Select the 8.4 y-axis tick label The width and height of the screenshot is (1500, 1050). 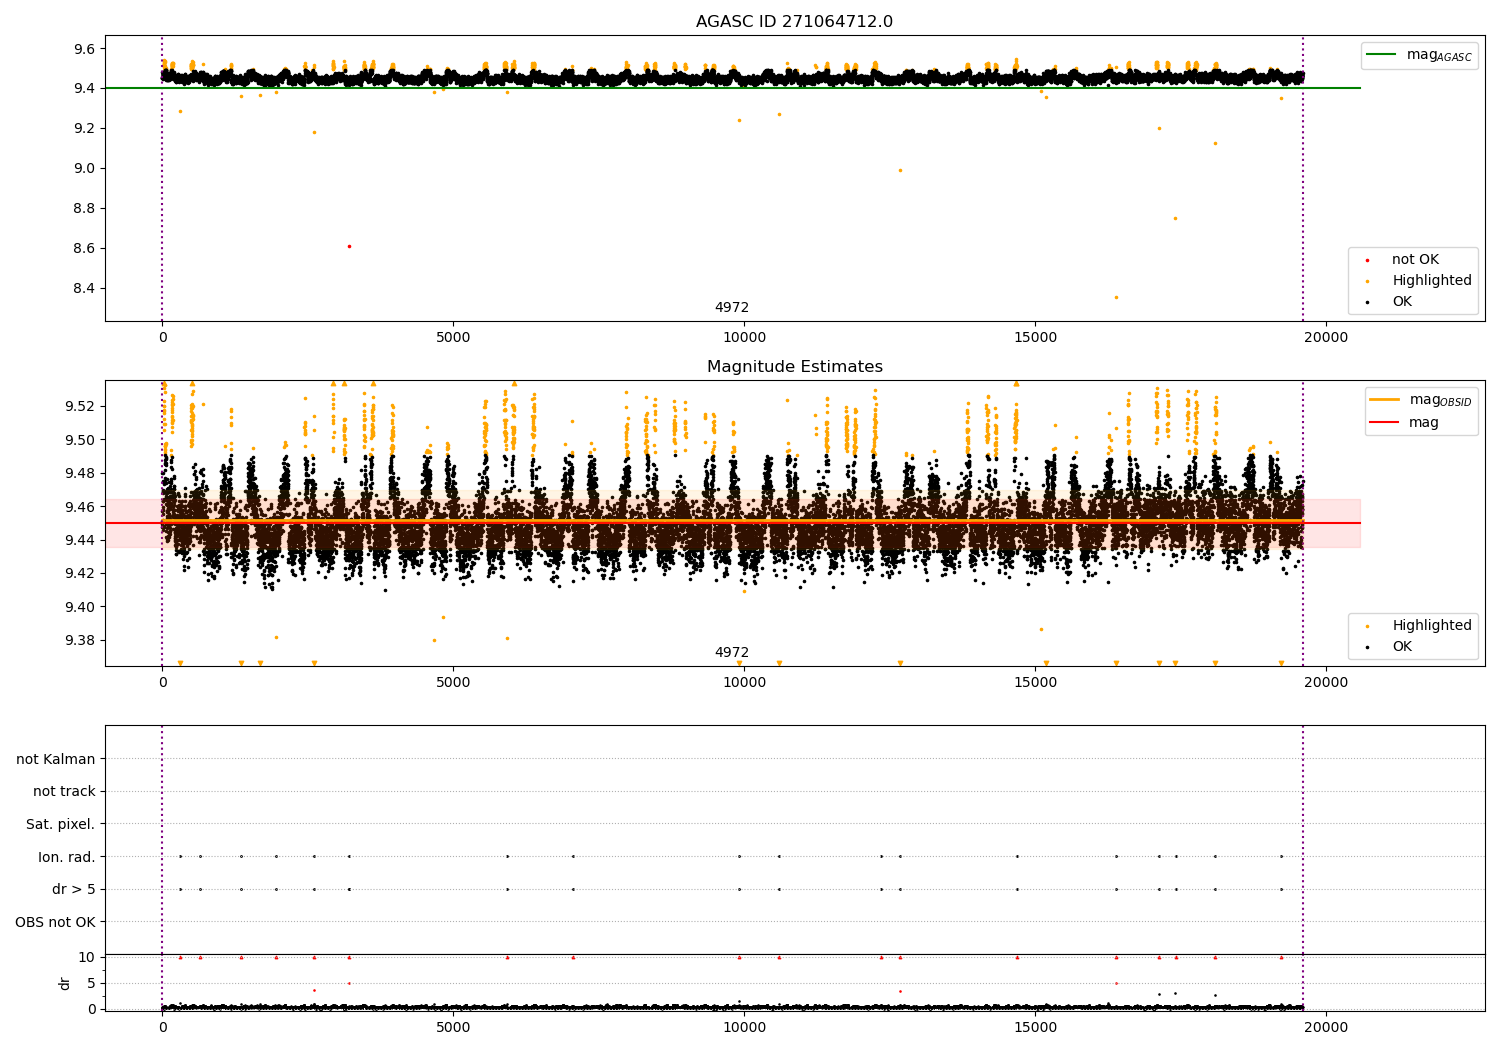pos(83,289)
